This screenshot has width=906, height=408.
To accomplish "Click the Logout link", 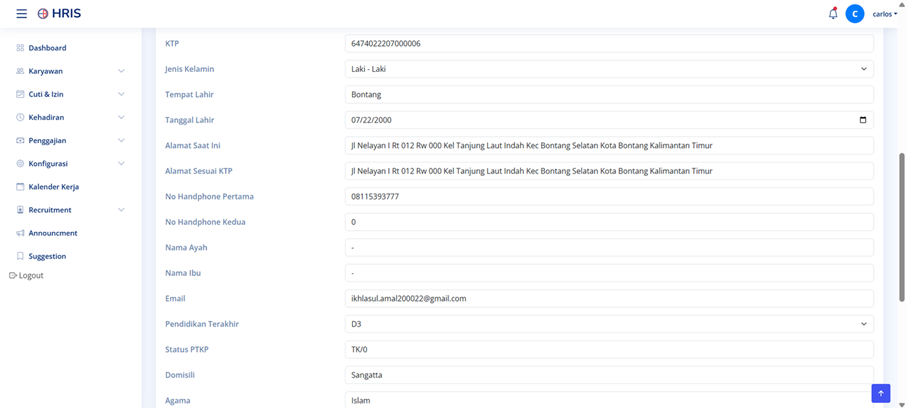I will coord(27,276).
